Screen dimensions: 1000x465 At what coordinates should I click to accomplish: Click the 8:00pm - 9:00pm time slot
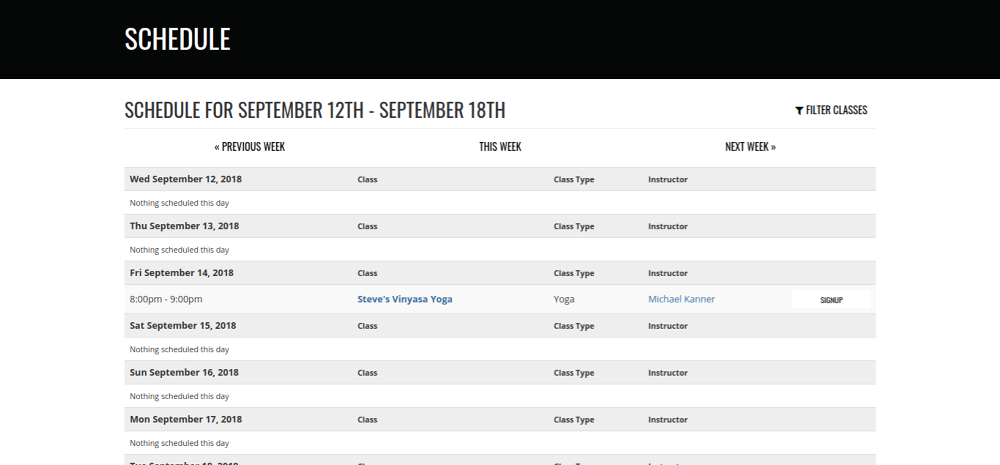pos(166,299)
